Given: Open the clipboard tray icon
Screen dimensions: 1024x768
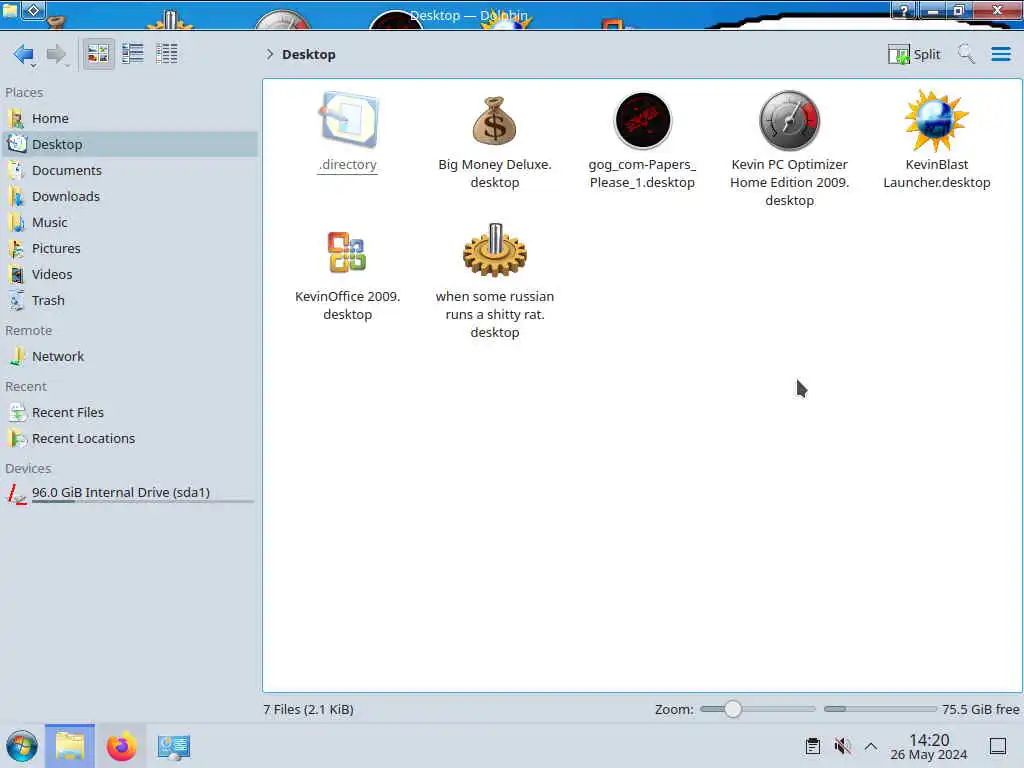Looking at the screenshot, I should point(812,746).
